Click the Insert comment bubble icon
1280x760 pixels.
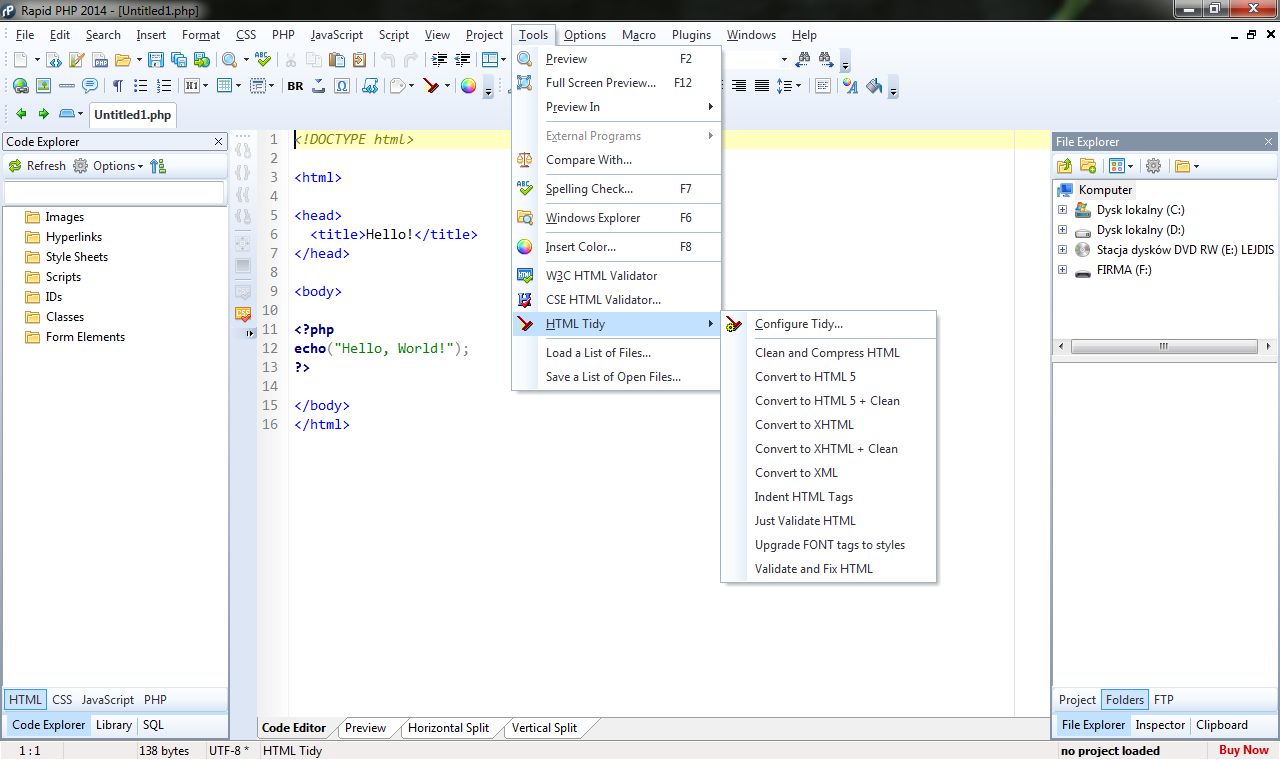click(90, 86)
